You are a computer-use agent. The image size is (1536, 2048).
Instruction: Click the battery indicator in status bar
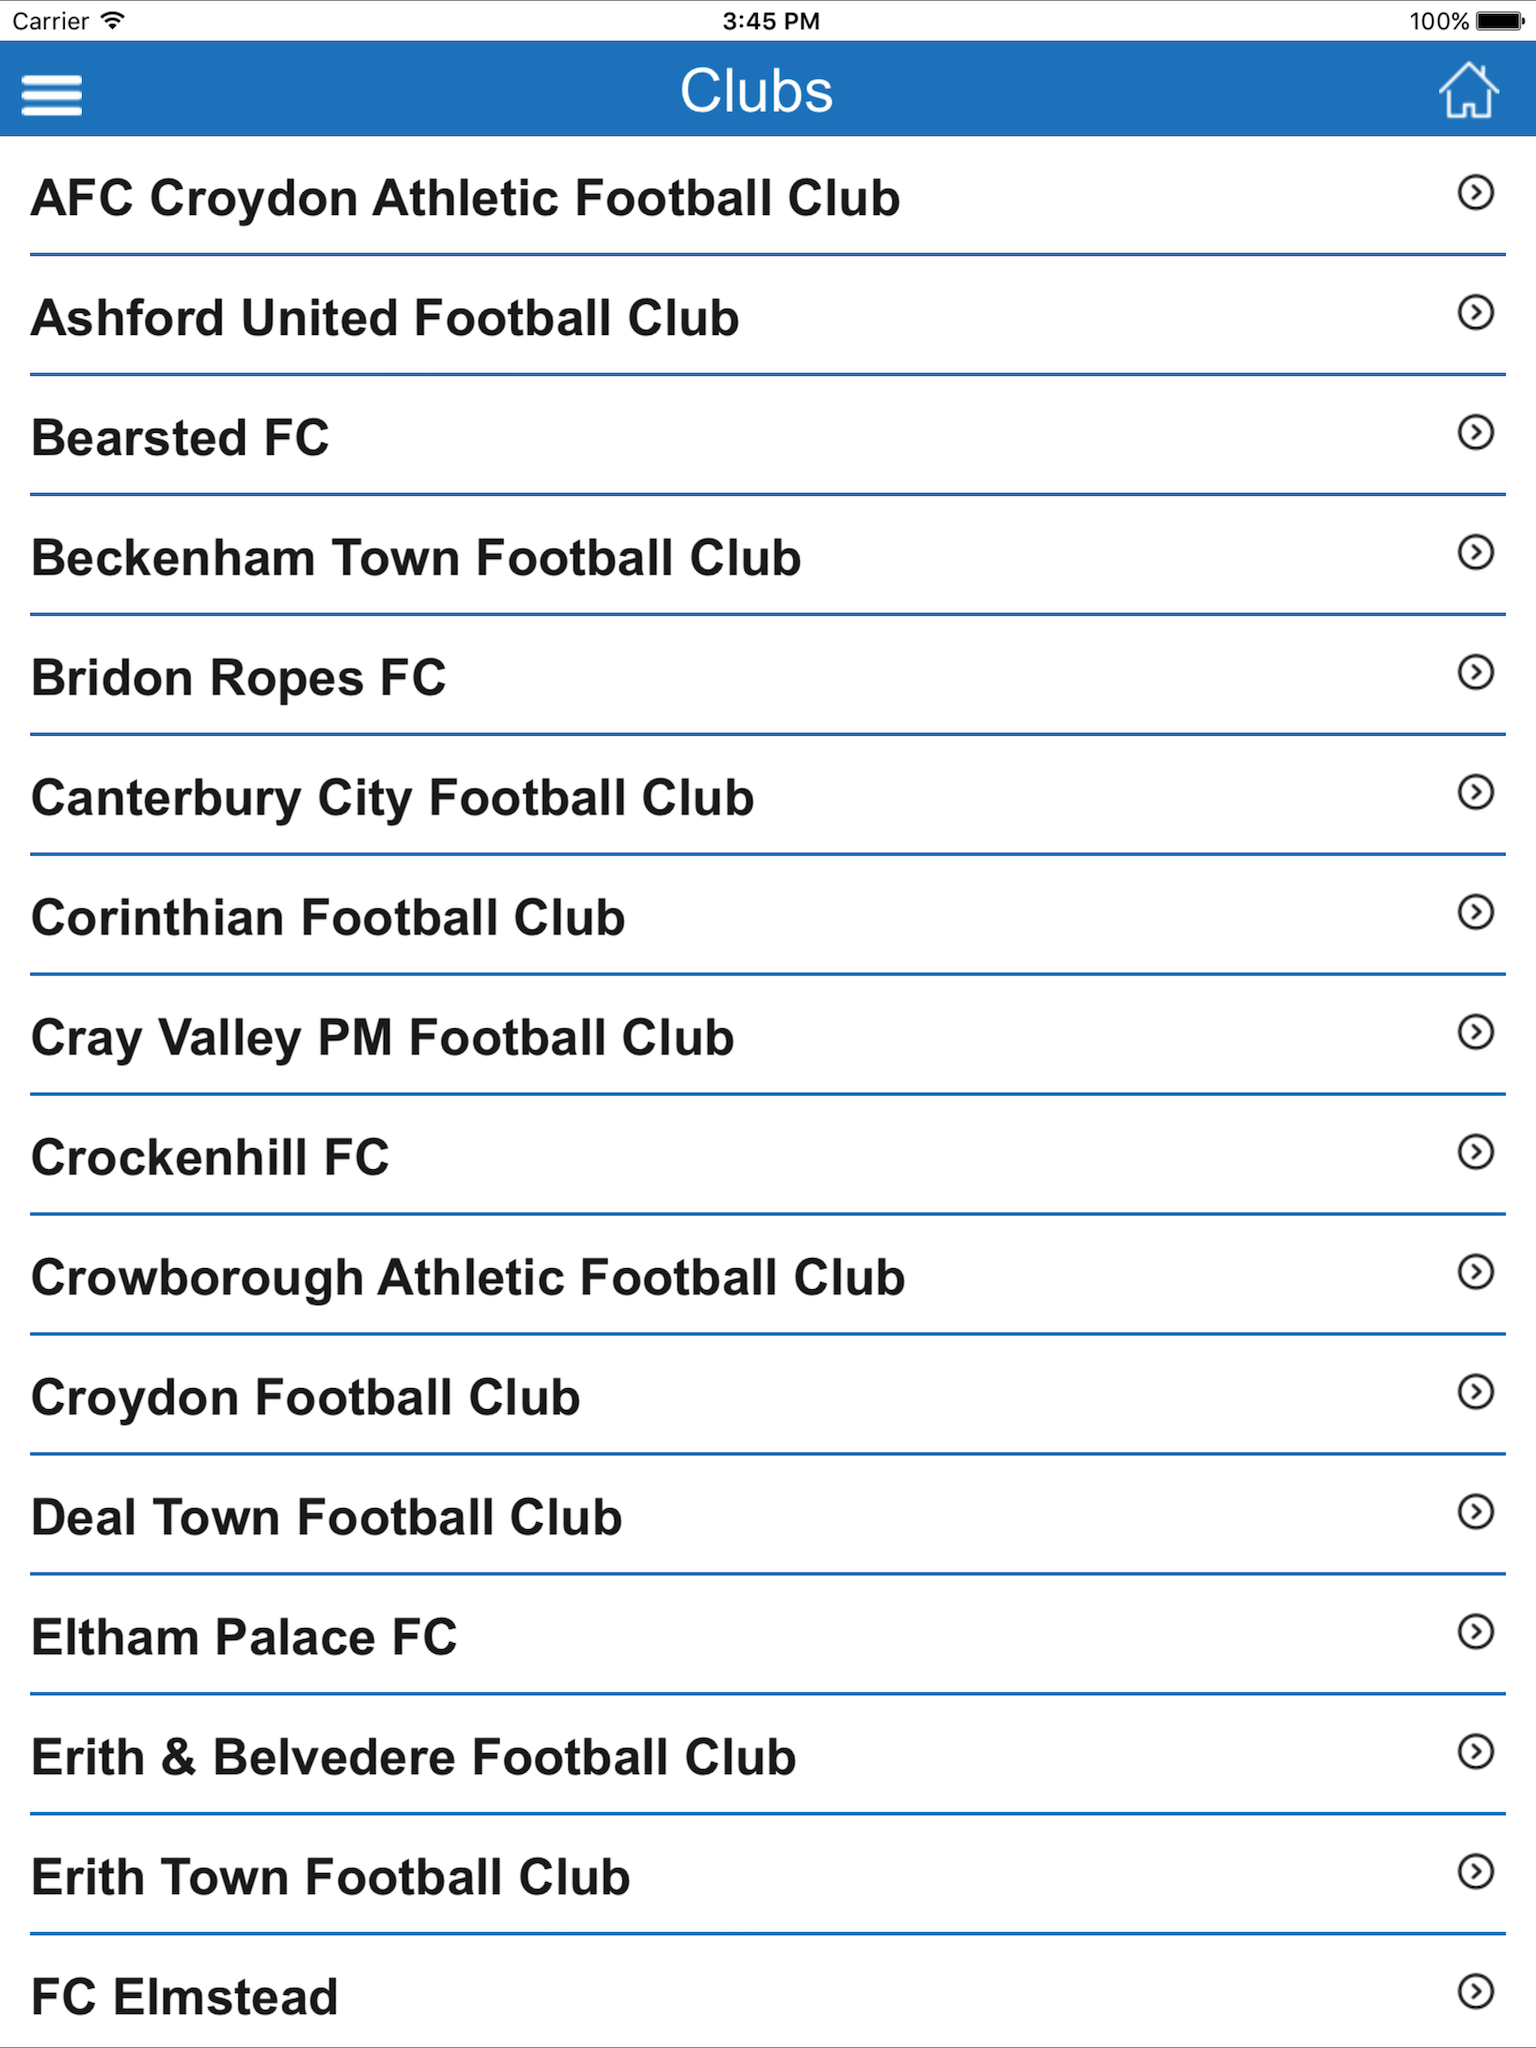[x=1500, y=21]
